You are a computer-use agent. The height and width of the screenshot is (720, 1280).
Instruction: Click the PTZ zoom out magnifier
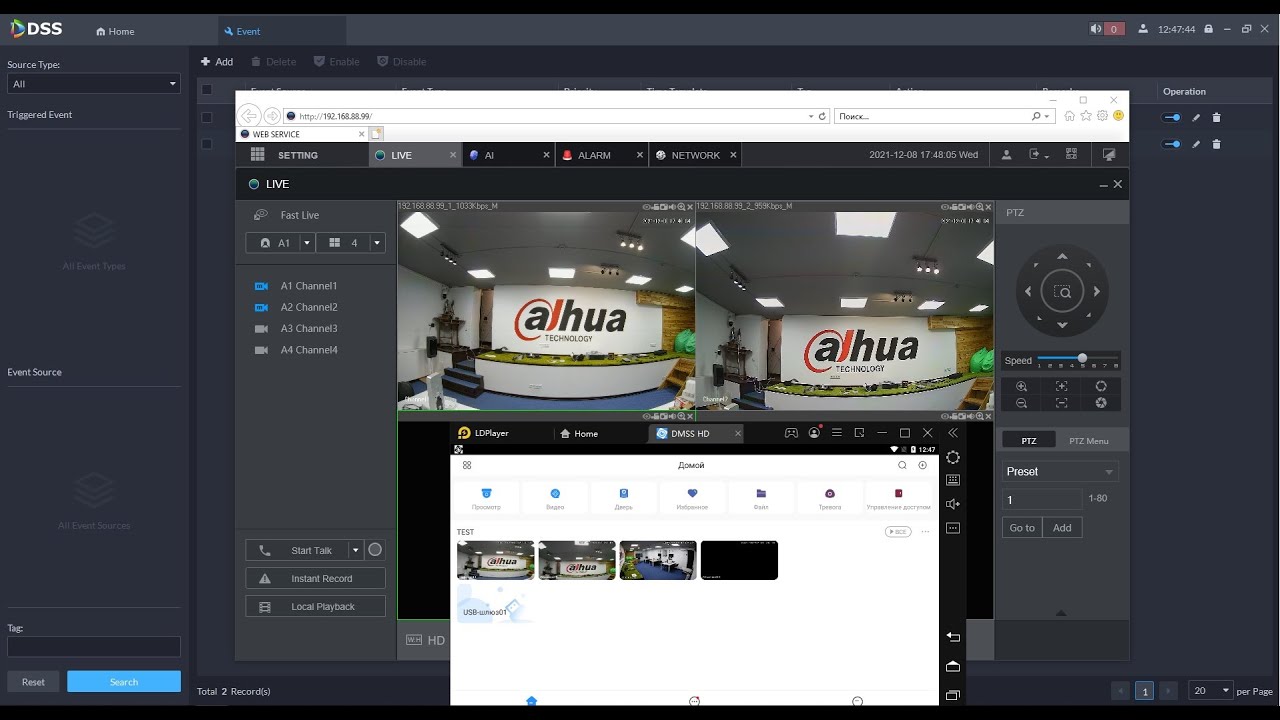1021,403
